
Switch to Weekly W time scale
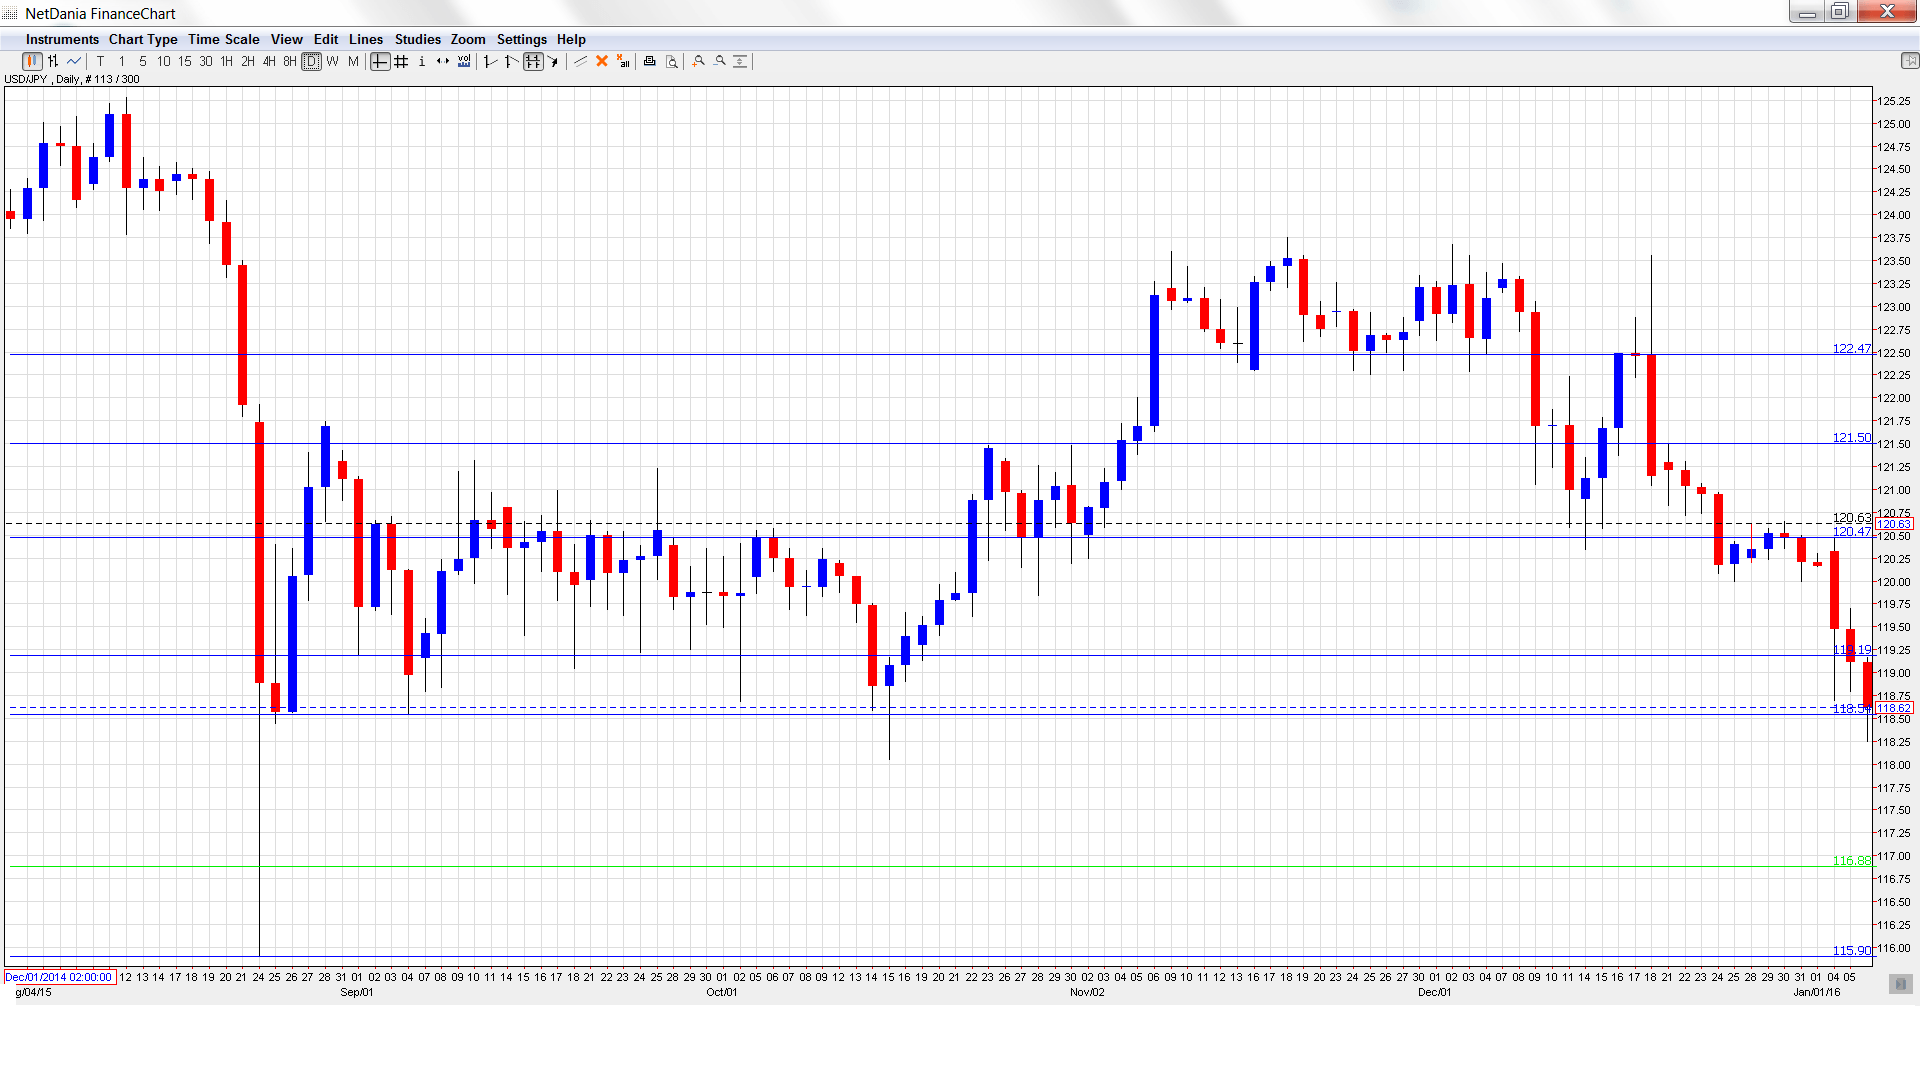(333, 62)
